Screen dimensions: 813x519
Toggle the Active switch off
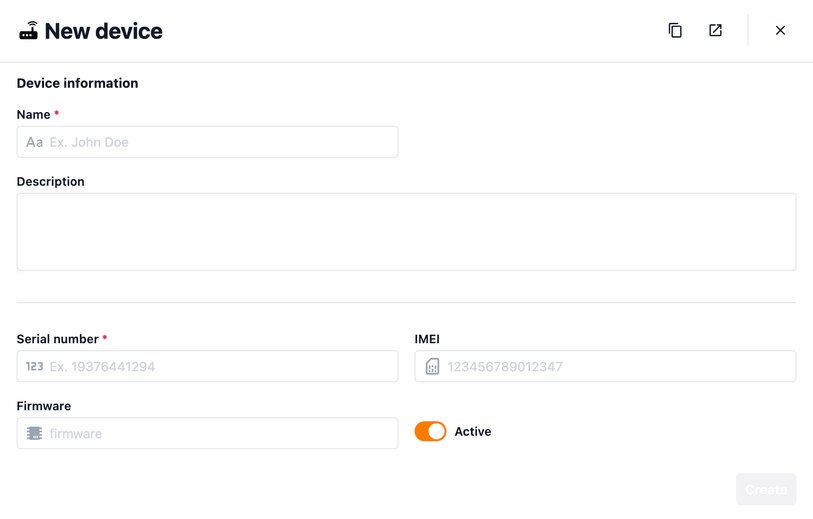(431, 432)
